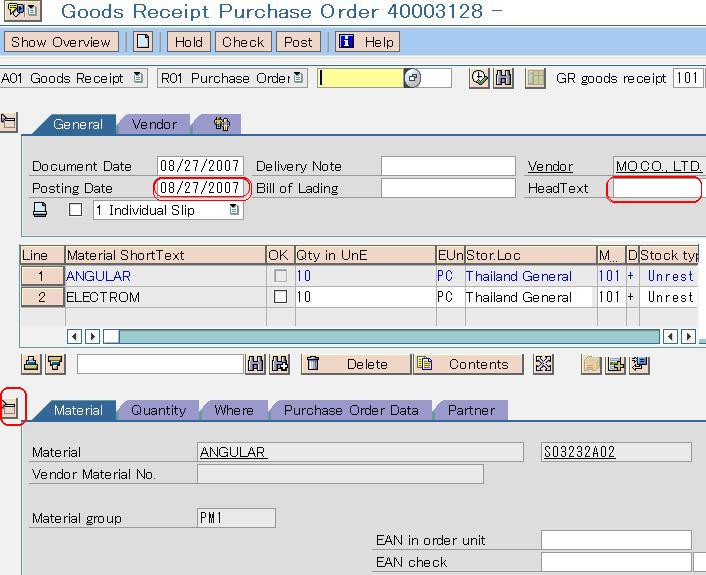Screen dimensions: 706x575
Task: Check OK box for line 1 ANGULAR
Action: pyautogui.click(x=281, y=276)
